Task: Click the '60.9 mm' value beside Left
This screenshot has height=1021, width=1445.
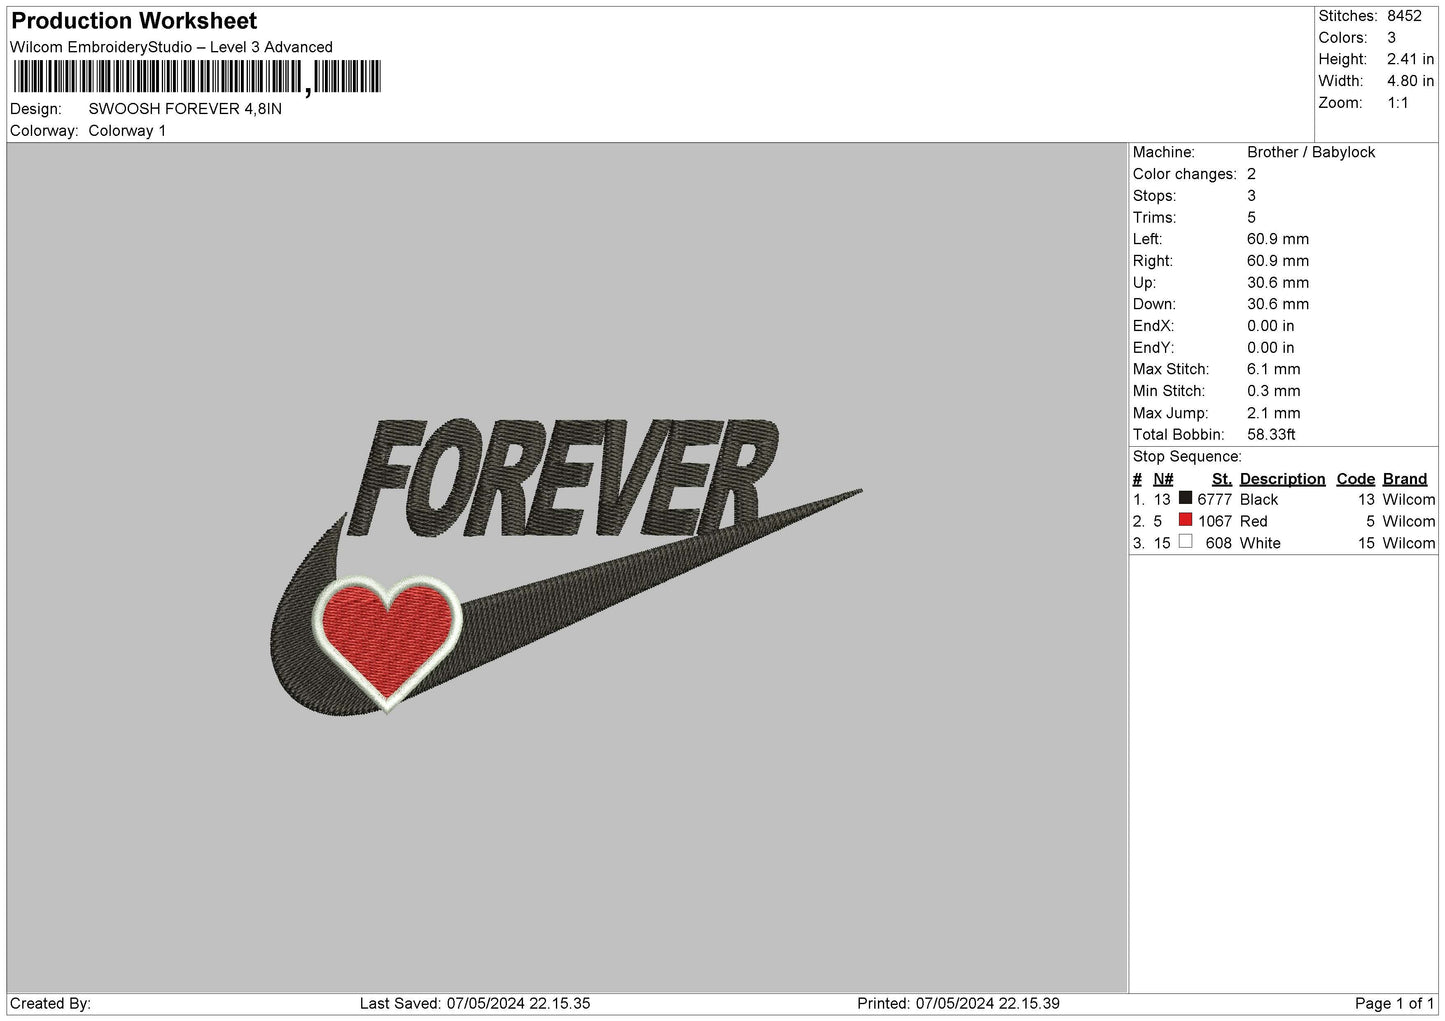Action: (x=1278, y=239)
